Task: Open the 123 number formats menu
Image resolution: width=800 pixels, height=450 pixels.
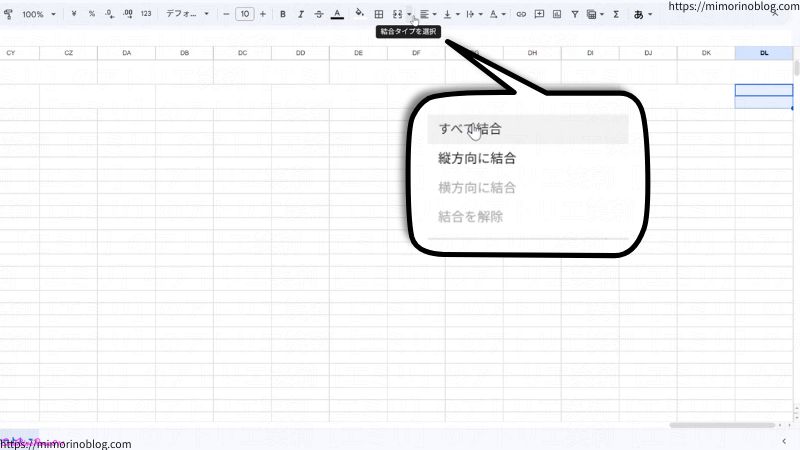Action: tap(146, 14)
